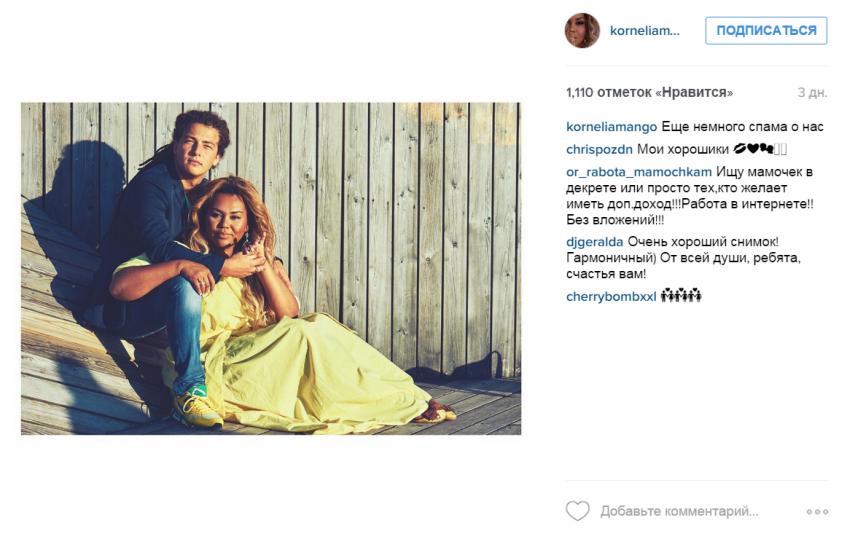Image resolution: width=847 pixels, height=539 pixels.
Task: Click the heart like icon
Action: pyautogui.click(x=577, y=510)
